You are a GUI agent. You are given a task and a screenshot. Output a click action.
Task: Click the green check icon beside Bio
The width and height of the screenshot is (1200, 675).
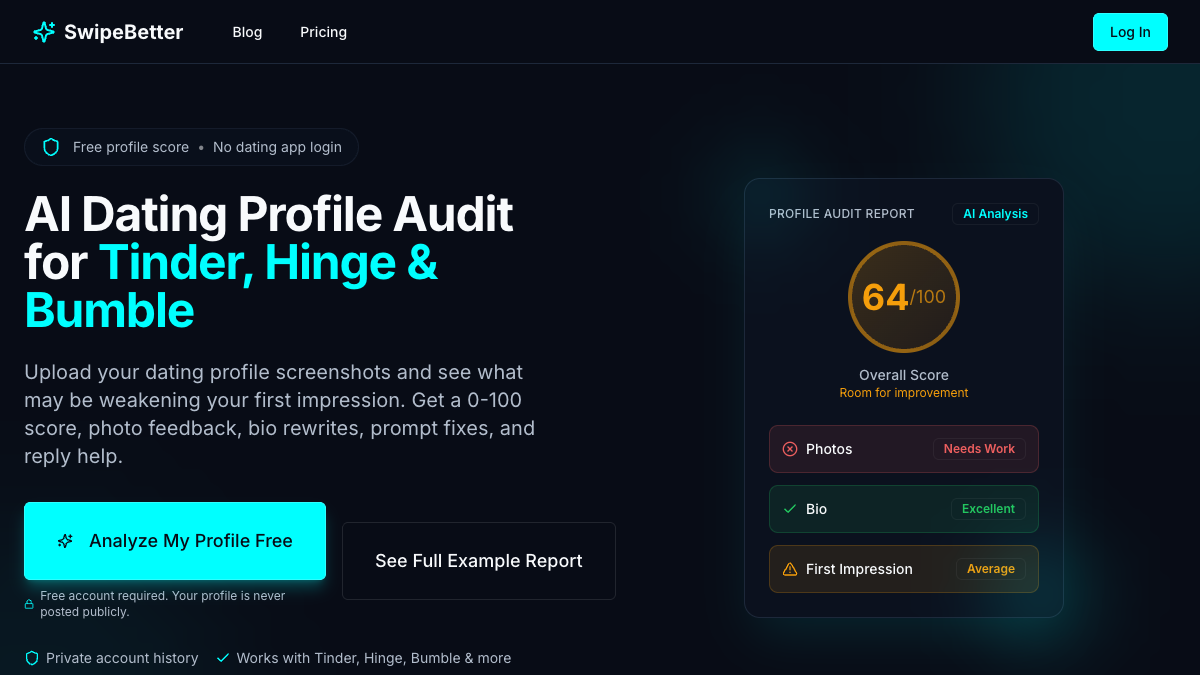pos(790,509)
